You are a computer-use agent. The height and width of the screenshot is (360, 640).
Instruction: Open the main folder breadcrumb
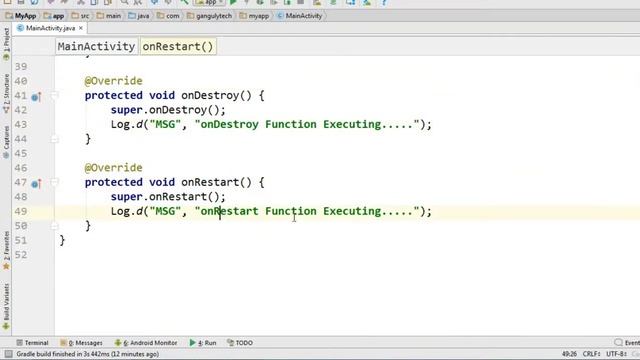point(109,16)
